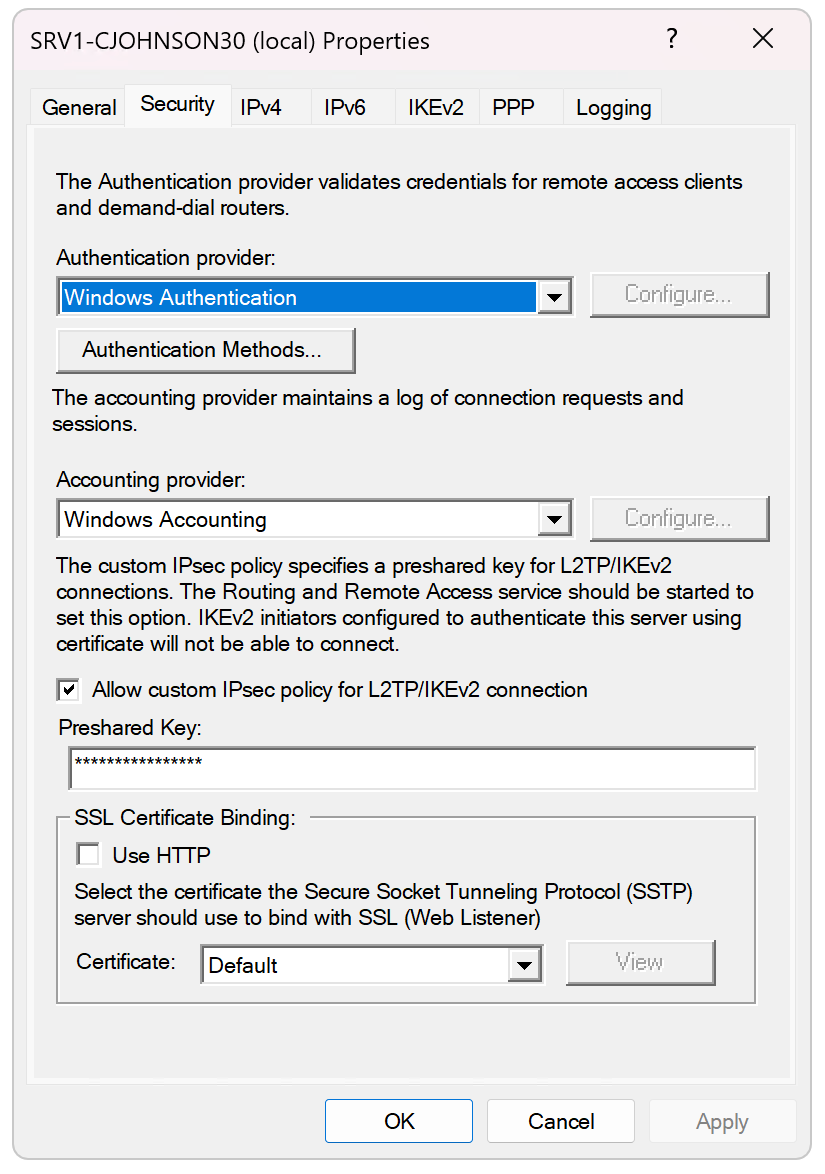The width and height of the screenshot is (825, 1174).
Task: Click the Cancel button
Action: pos(560,1120)
